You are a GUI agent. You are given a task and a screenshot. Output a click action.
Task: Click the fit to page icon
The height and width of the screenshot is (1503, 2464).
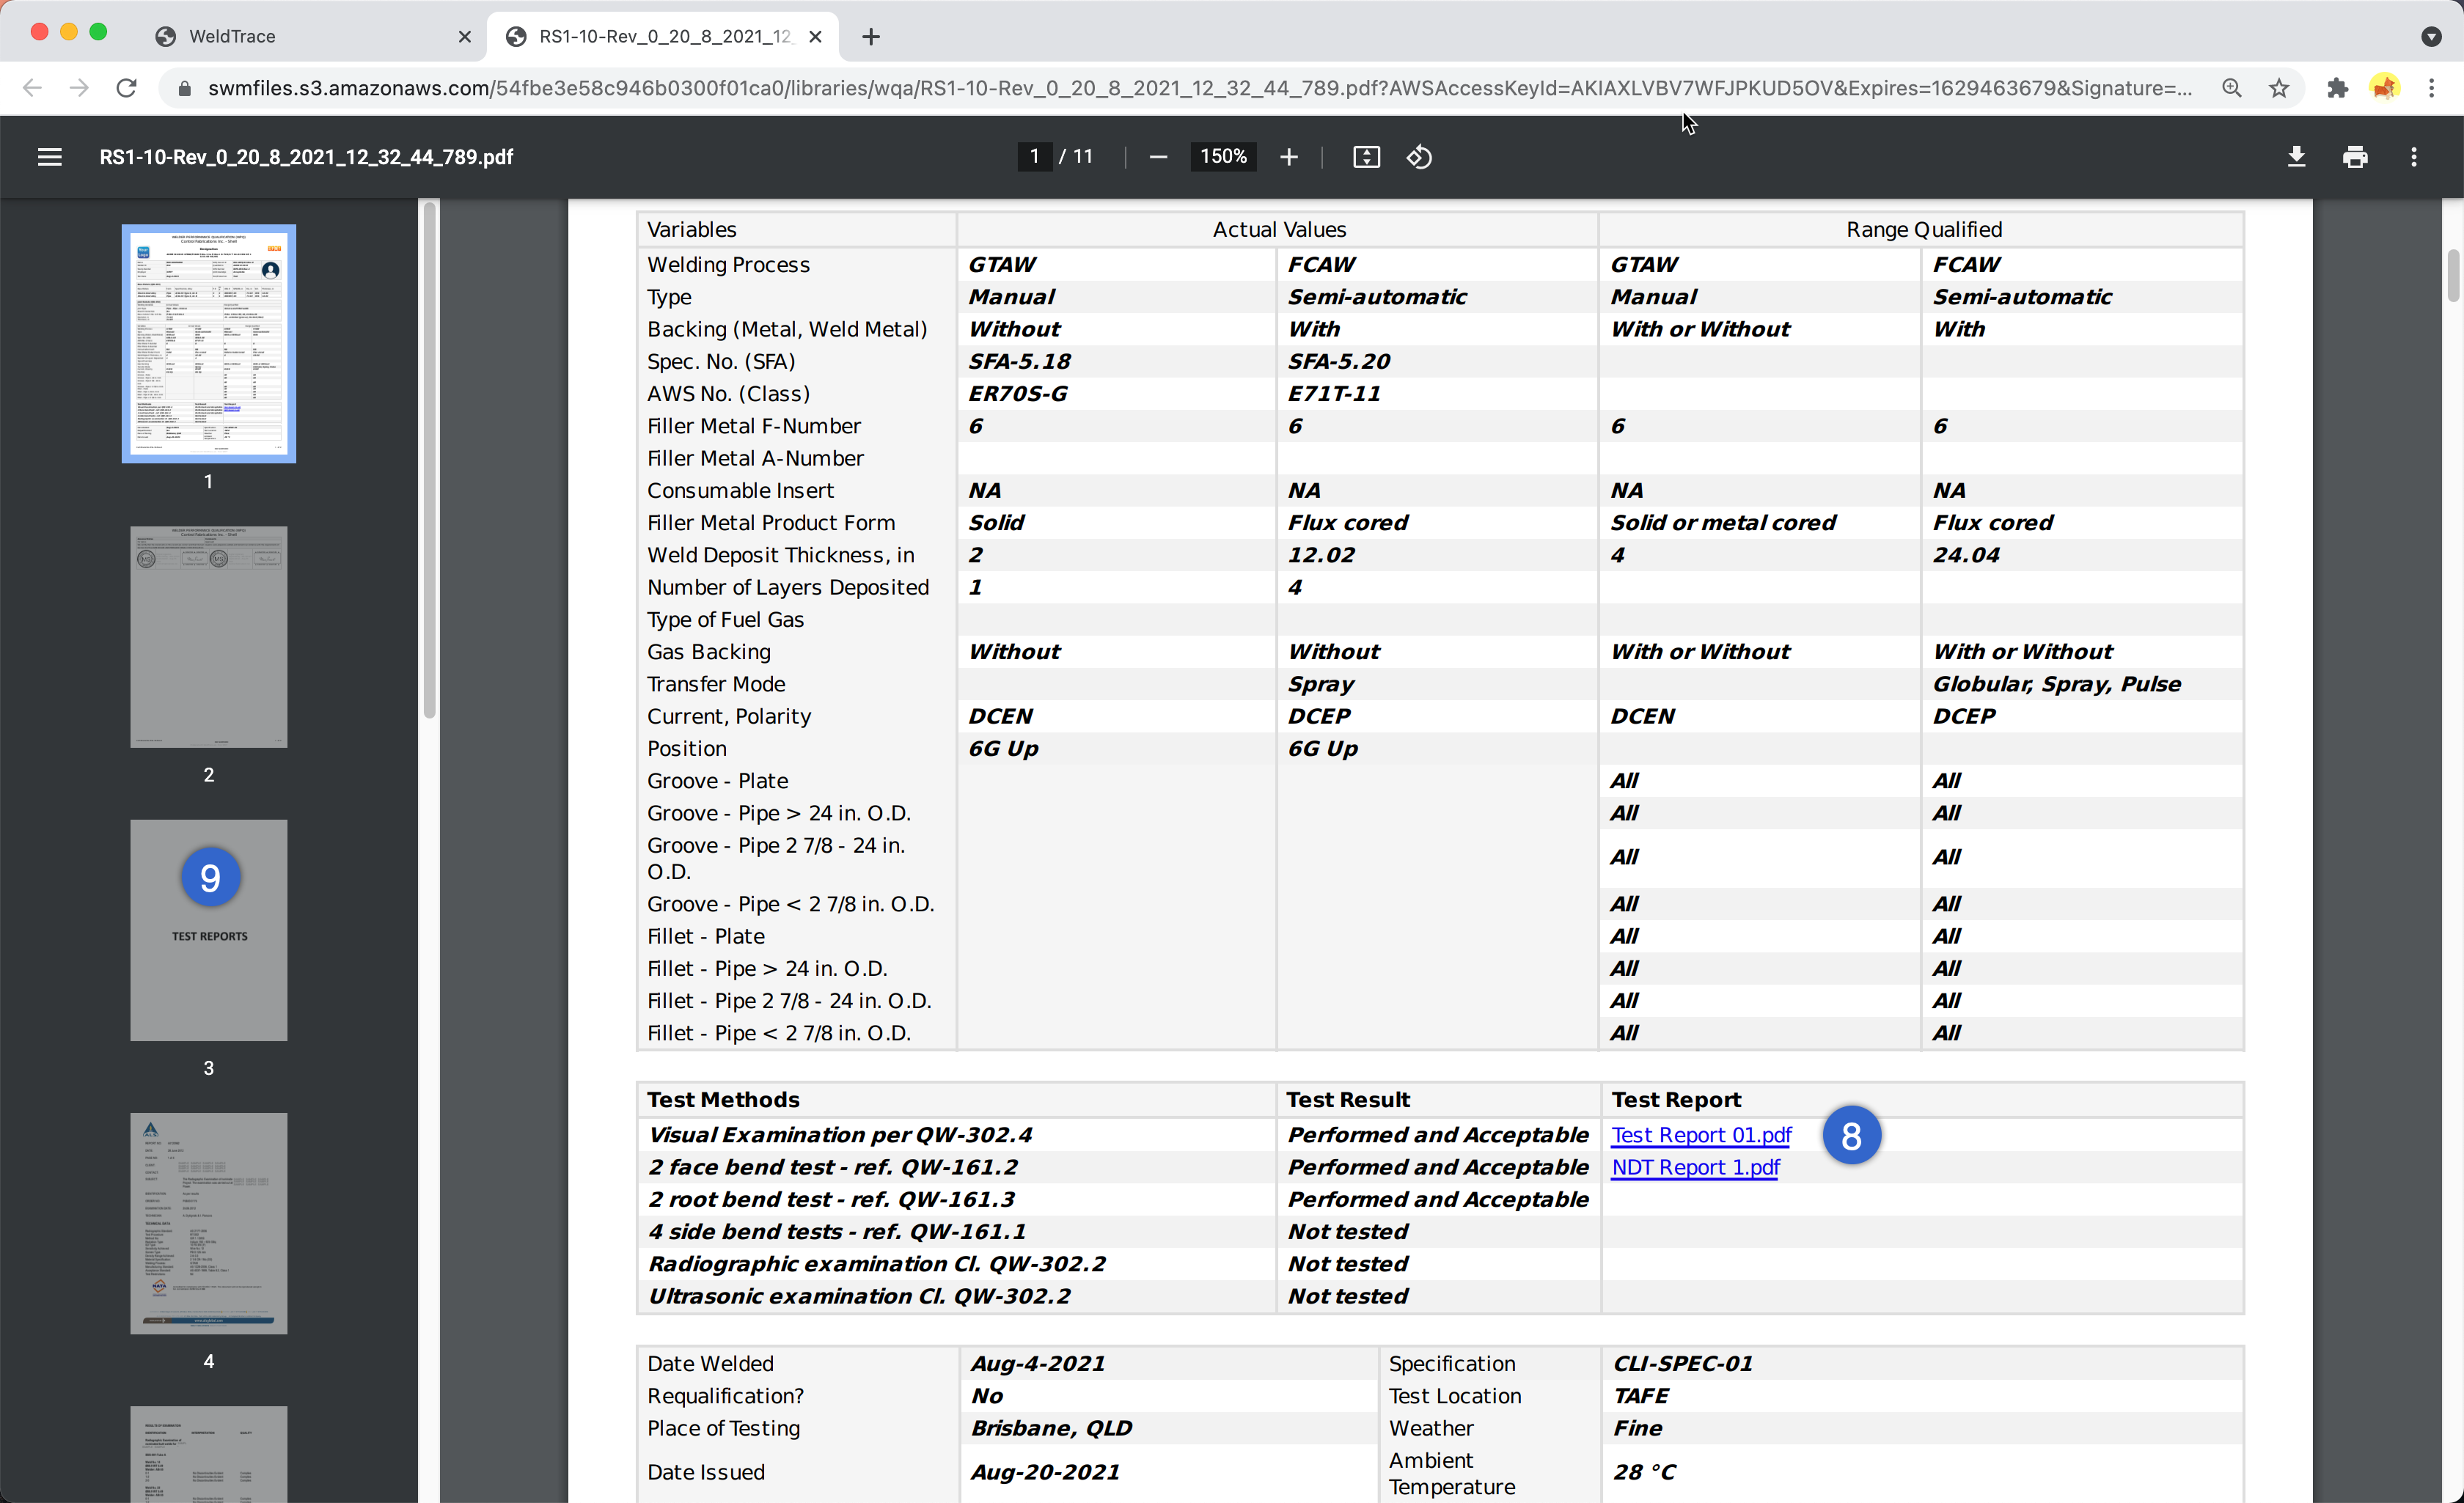pyautogui.click(x=1366, y=157)
